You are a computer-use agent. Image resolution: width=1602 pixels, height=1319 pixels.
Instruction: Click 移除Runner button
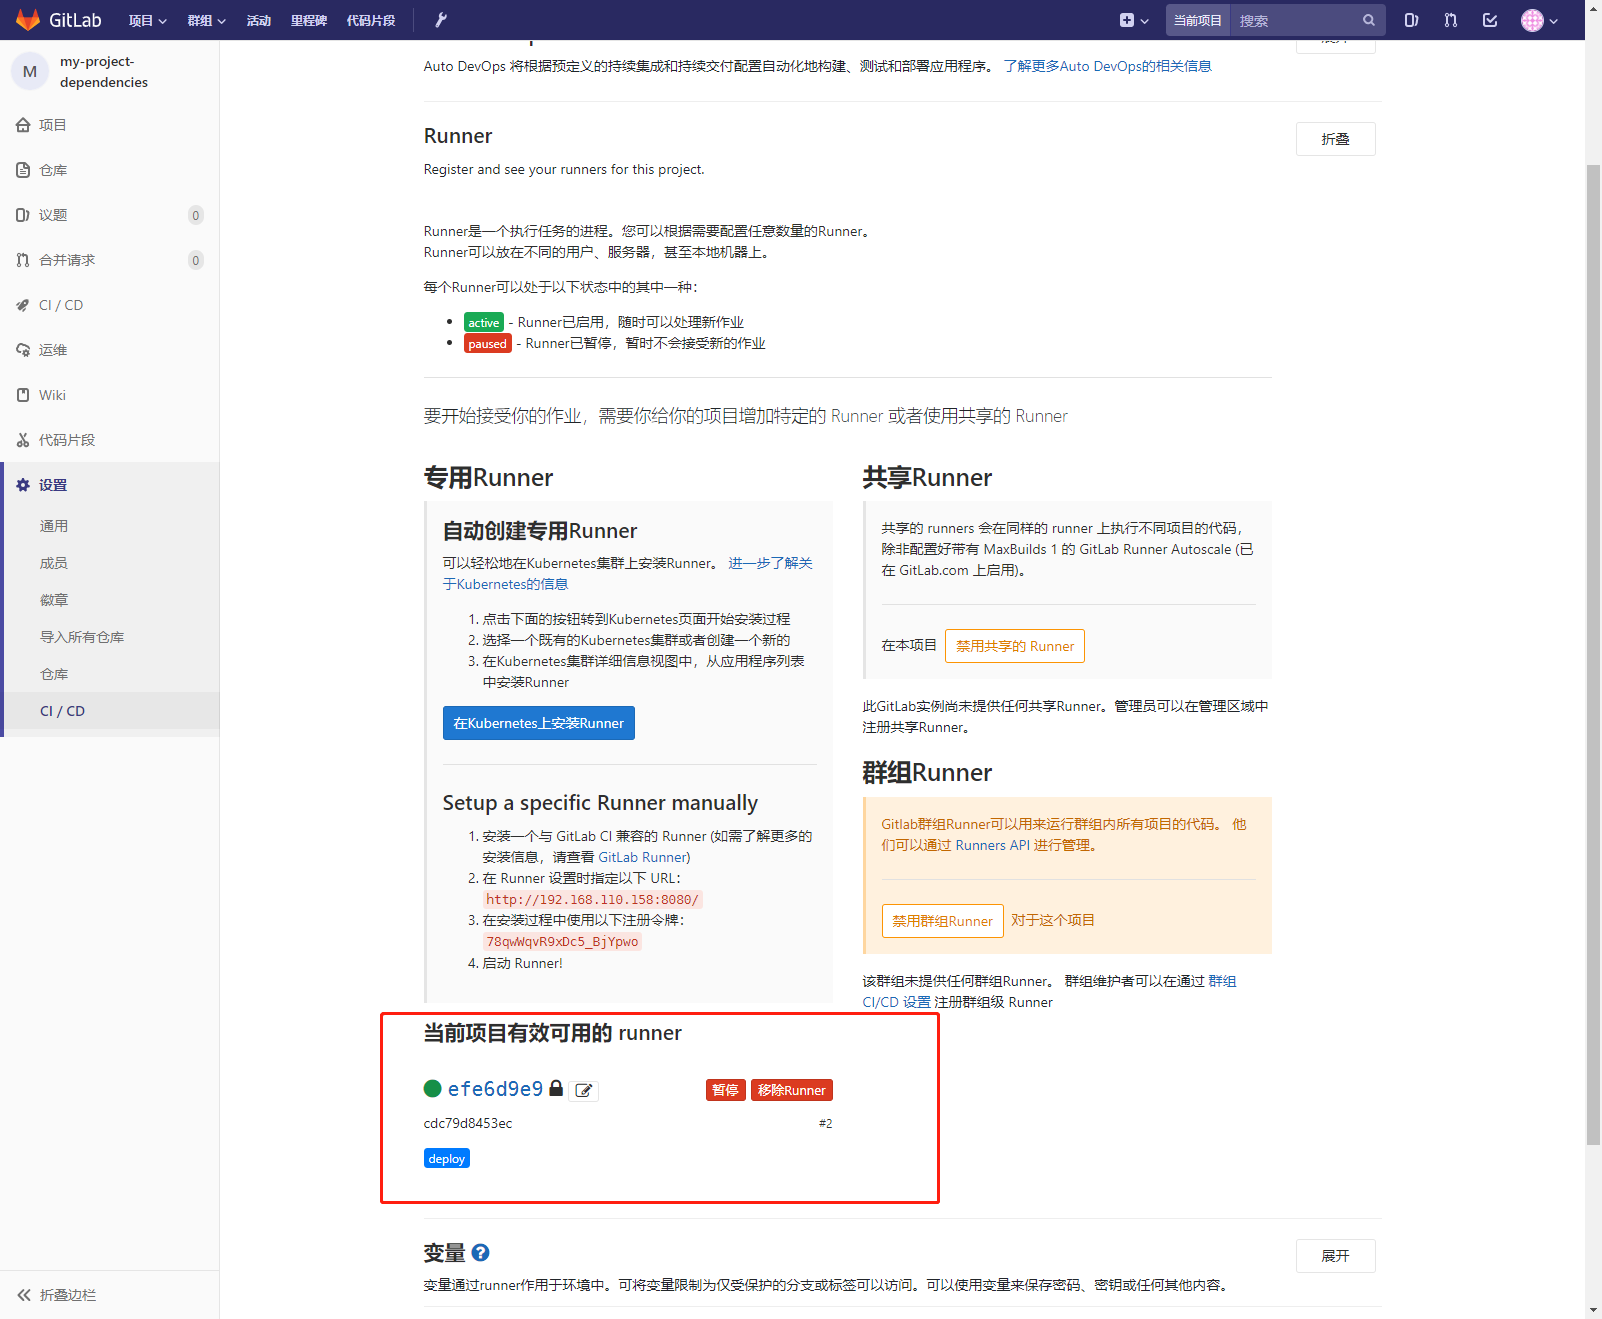pos(792,1090)
